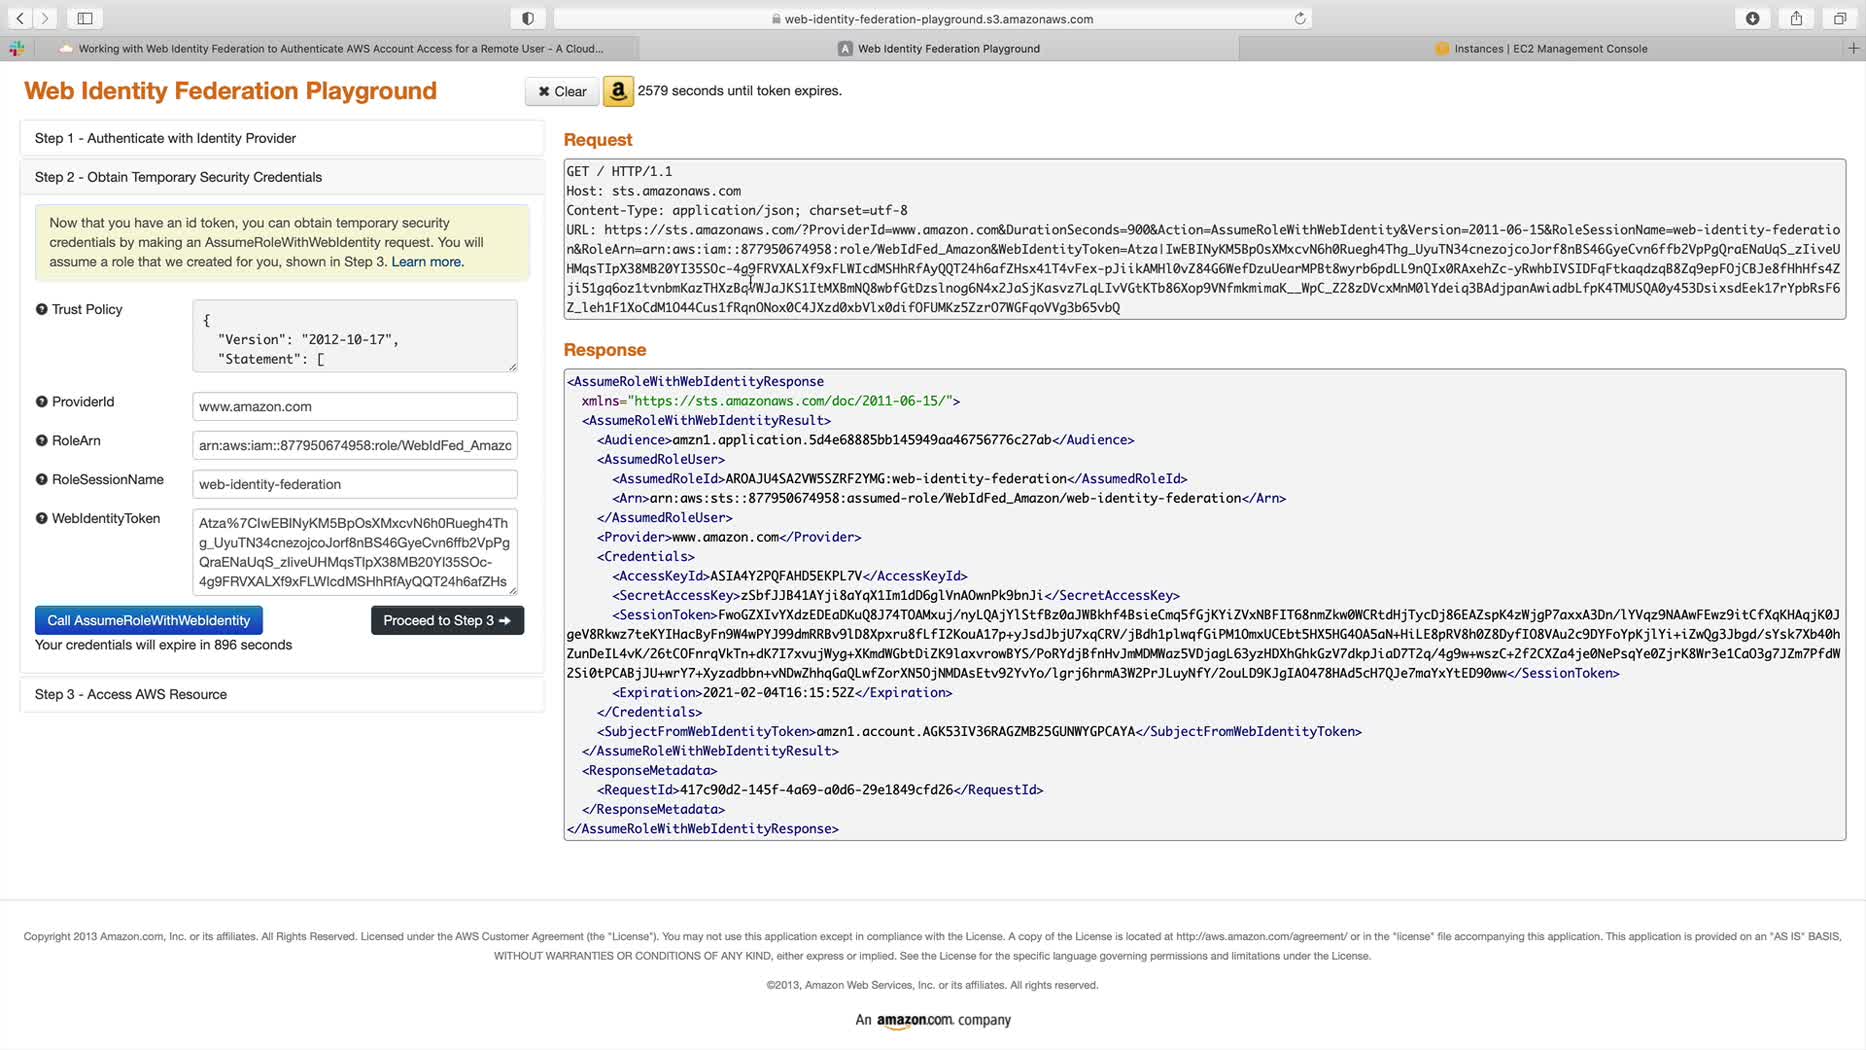Click "Host: sts.amazonaws.com" in the request
Viewport: 1866px width, 1050px height.
point(654,191)
